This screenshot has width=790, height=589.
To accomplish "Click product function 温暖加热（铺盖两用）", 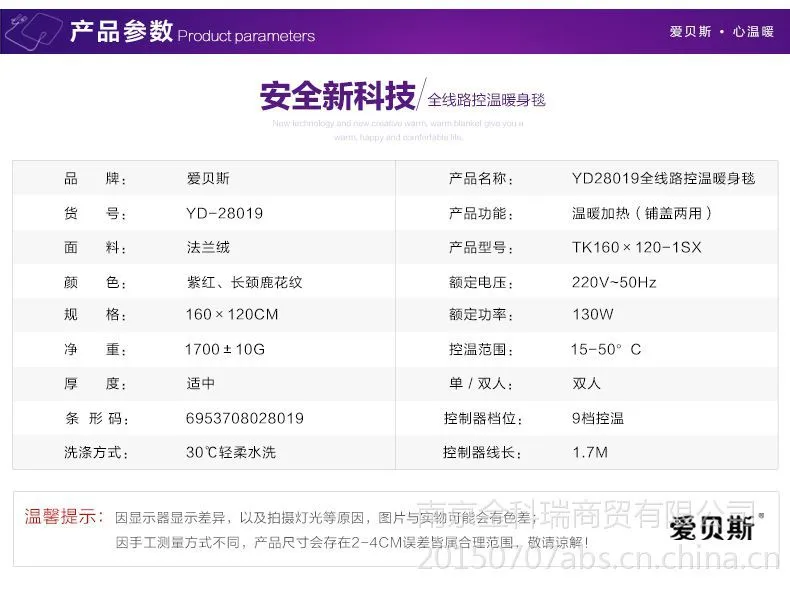I will [642, 213].
